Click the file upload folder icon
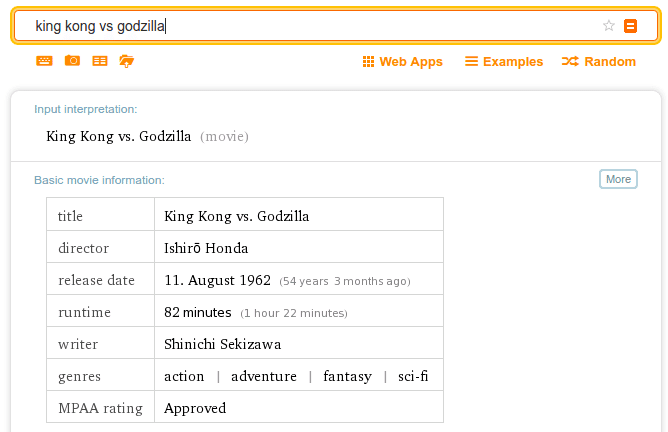The image size is (668, 432). tap(127, 61)
